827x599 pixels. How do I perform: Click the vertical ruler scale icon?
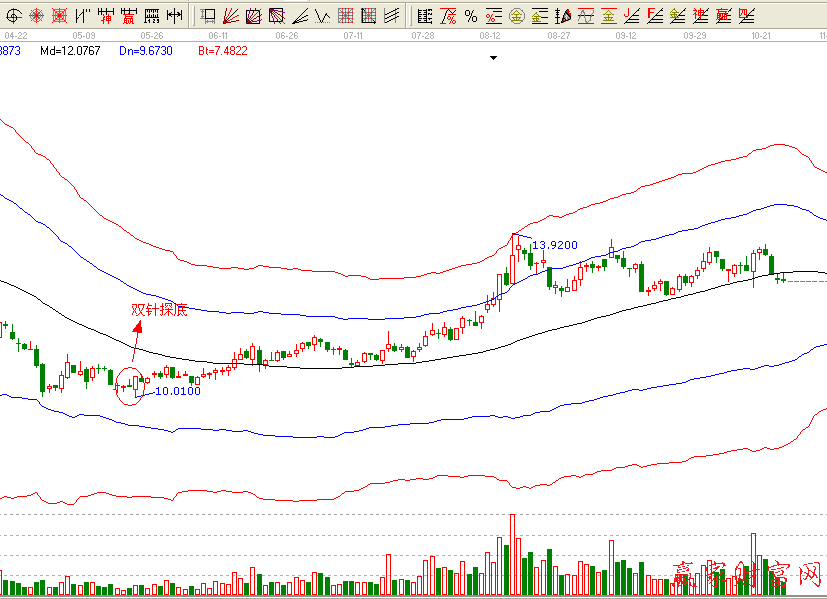tap(425, 15)
